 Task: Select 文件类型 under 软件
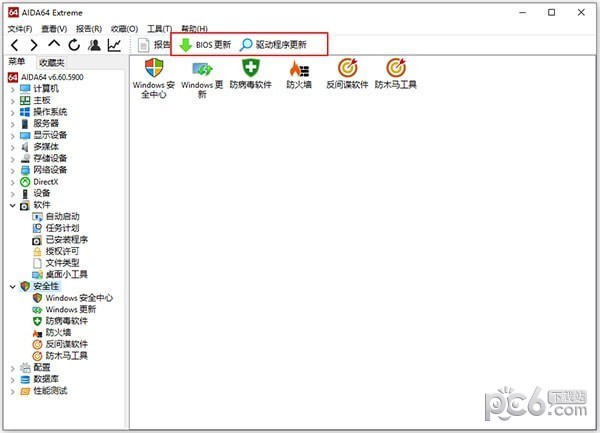point(56,263)
